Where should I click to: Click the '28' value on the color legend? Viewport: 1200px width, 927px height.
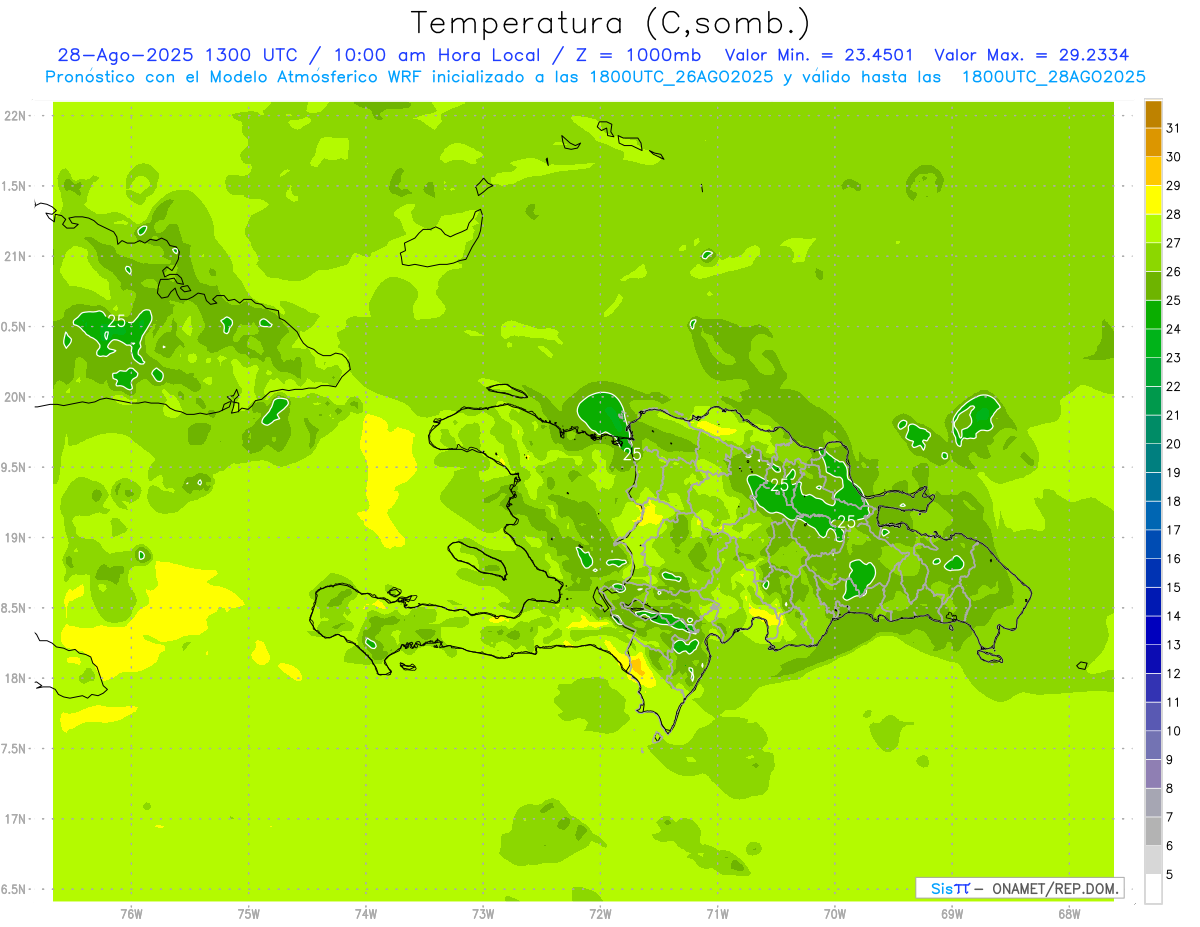coord(1173,214)
